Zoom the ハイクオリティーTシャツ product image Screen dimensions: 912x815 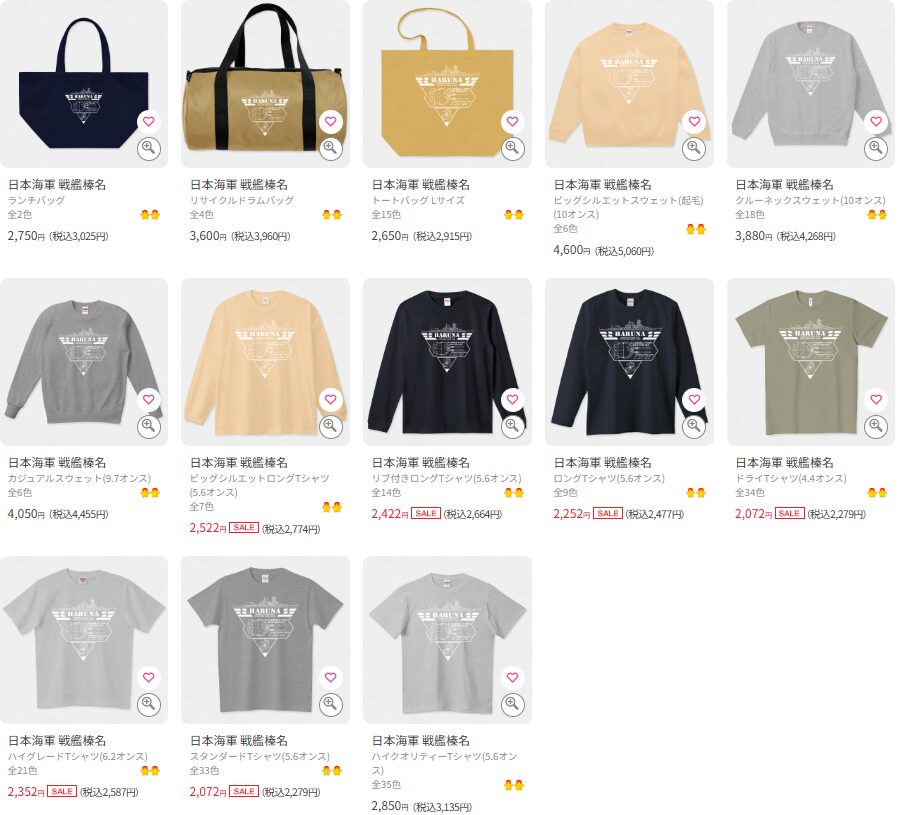click(x=512, y=704)
